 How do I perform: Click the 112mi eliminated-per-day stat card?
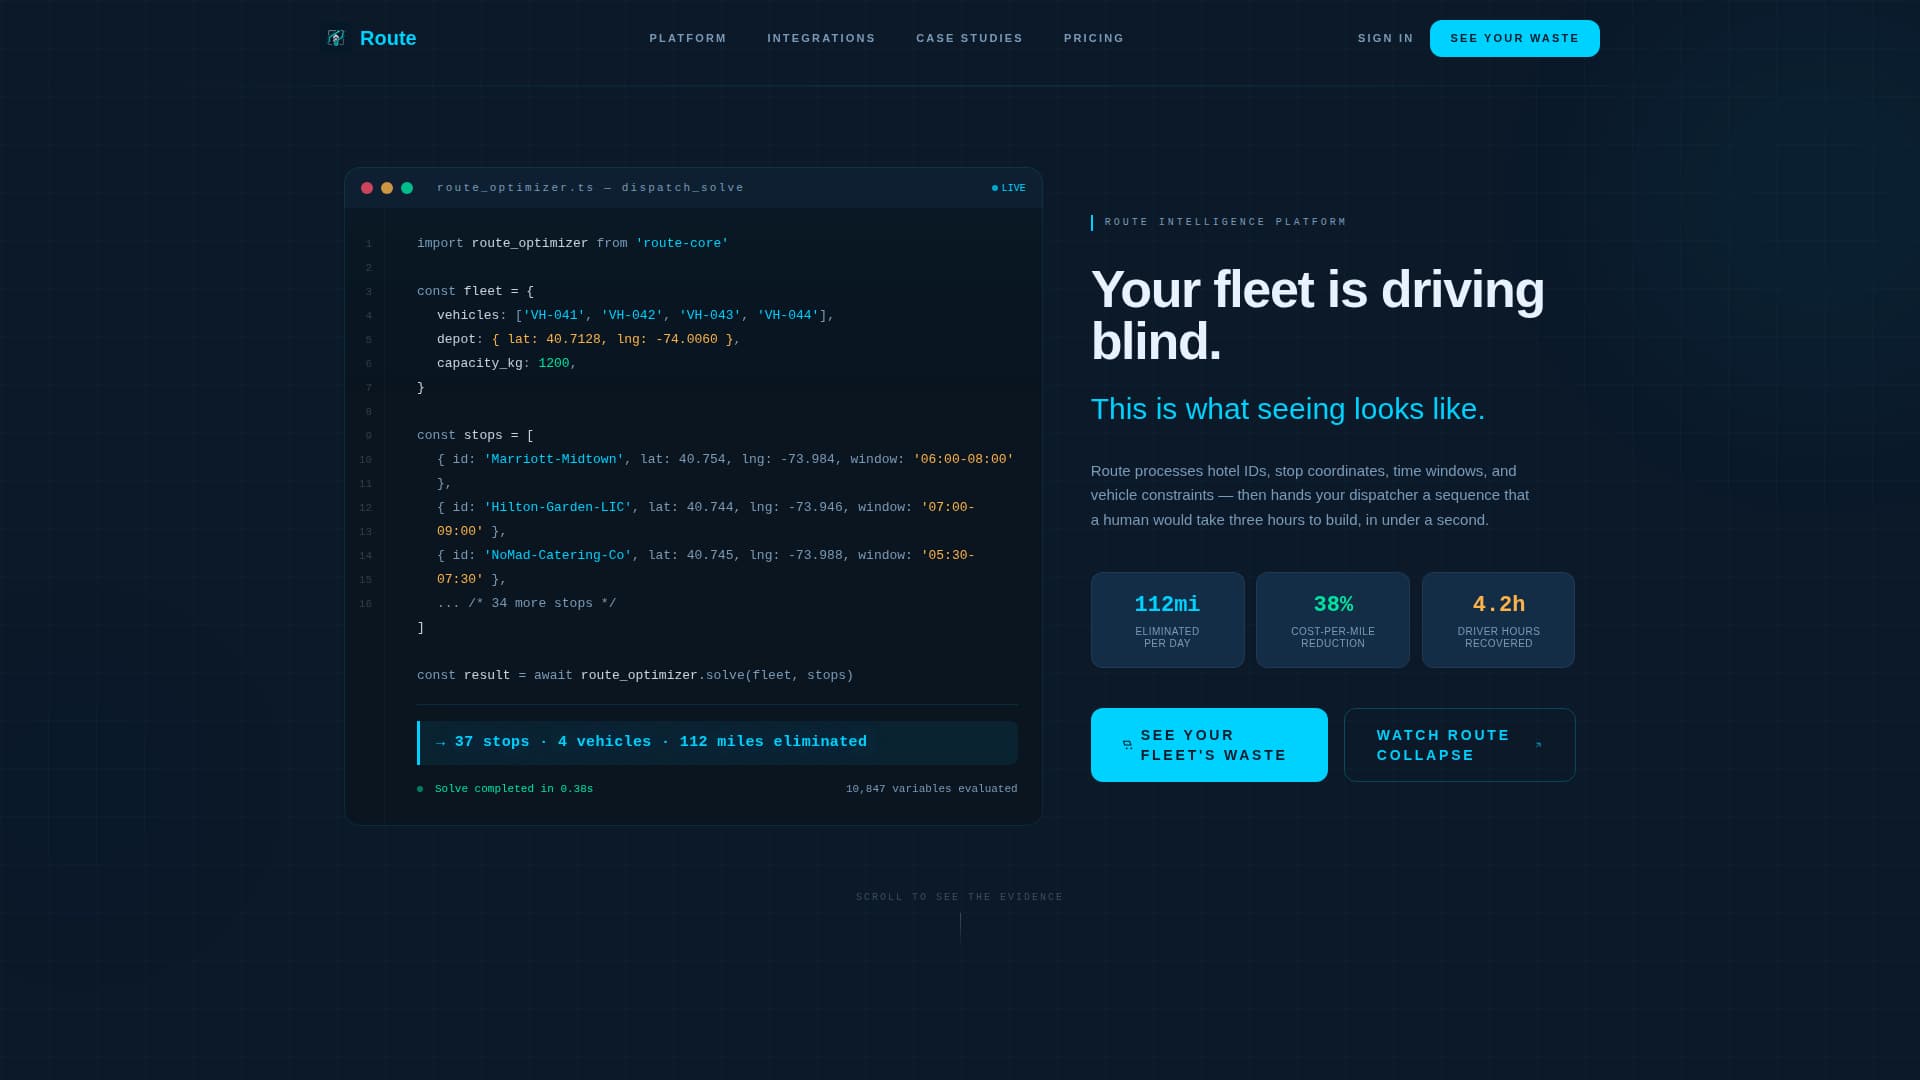[x=1167, y=619]
